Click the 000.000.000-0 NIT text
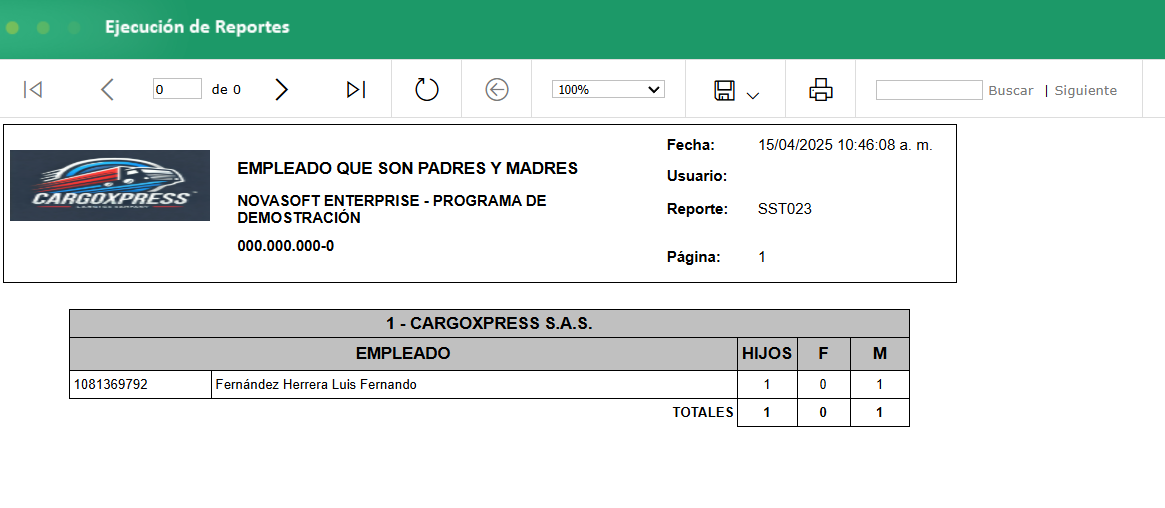Image resolution: width=1165 pixels, height=508 pixels. (x=285, y=246)
